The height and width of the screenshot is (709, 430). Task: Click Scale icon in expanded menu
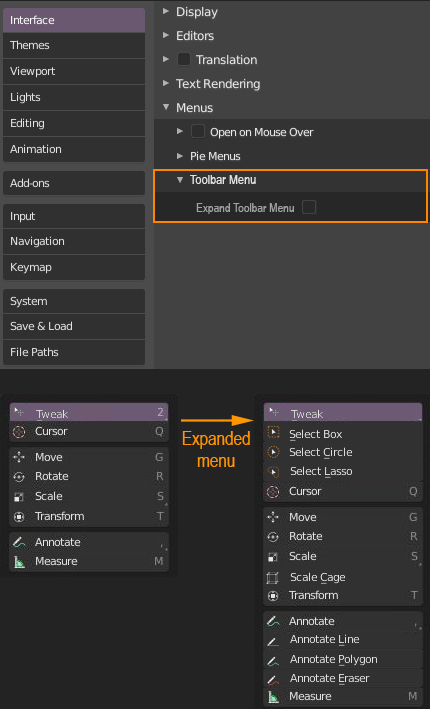point(273,557)
